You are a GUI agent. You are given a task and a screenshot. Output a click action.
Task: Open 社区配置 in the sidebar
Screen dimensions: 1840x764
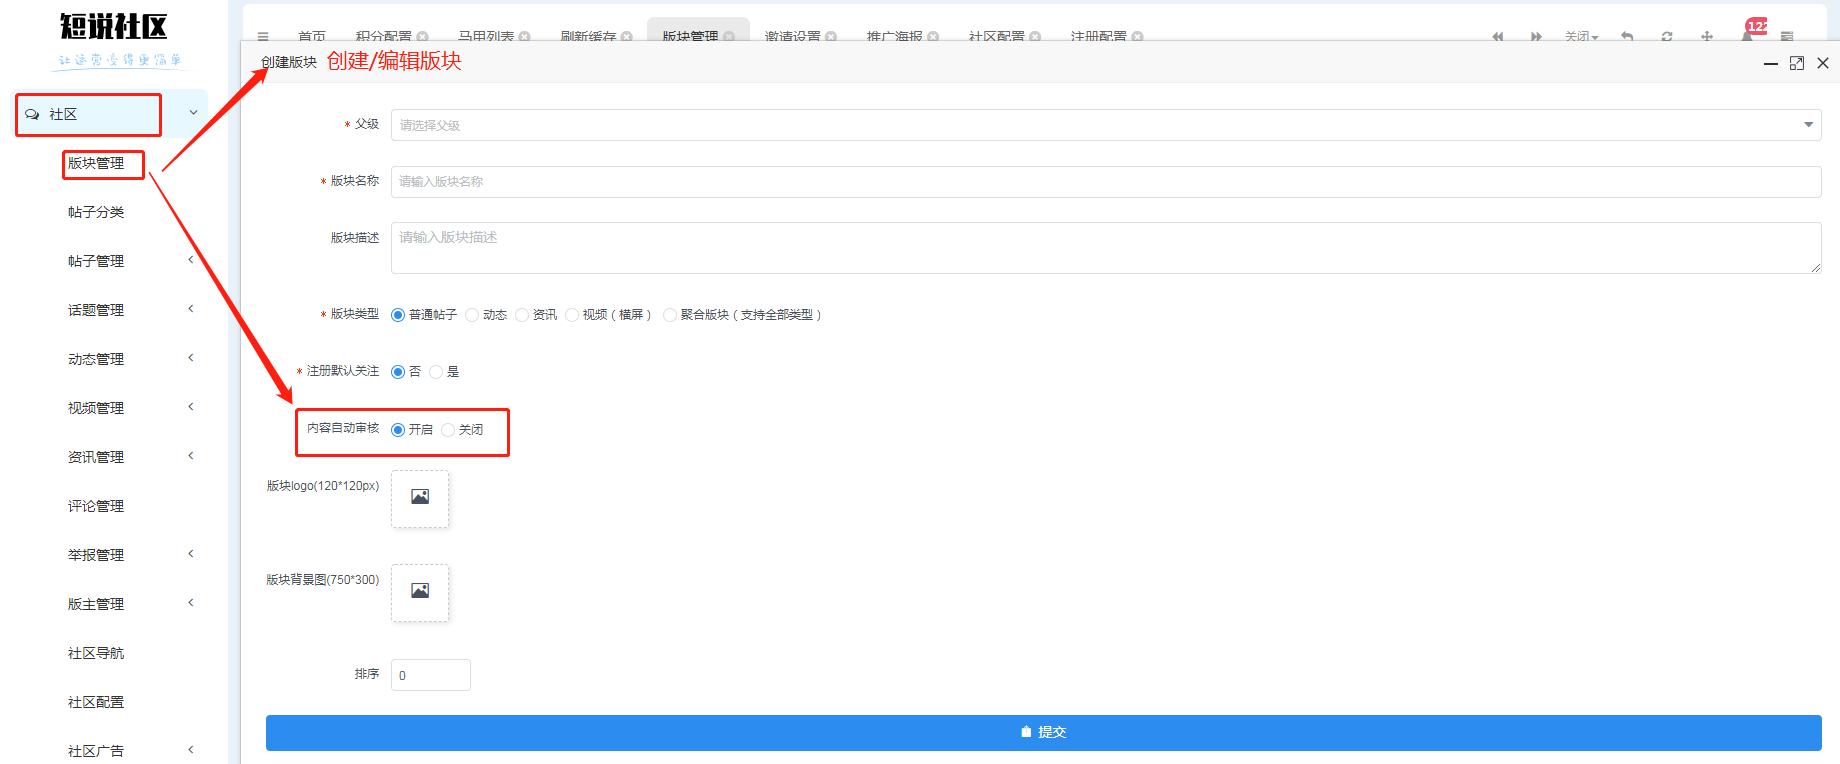(96, 702)
